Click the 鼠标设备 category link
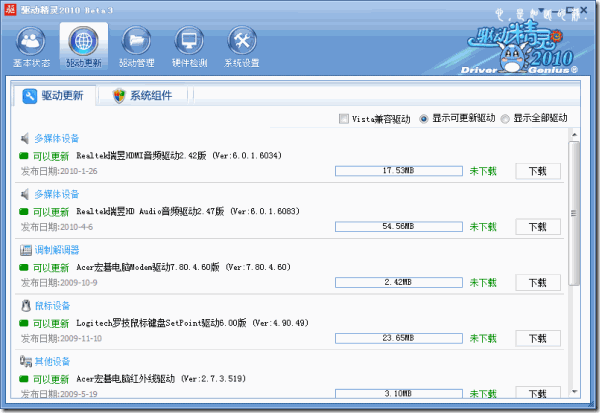The height and width of the screenshot is (413, 600). click(52, 306)
